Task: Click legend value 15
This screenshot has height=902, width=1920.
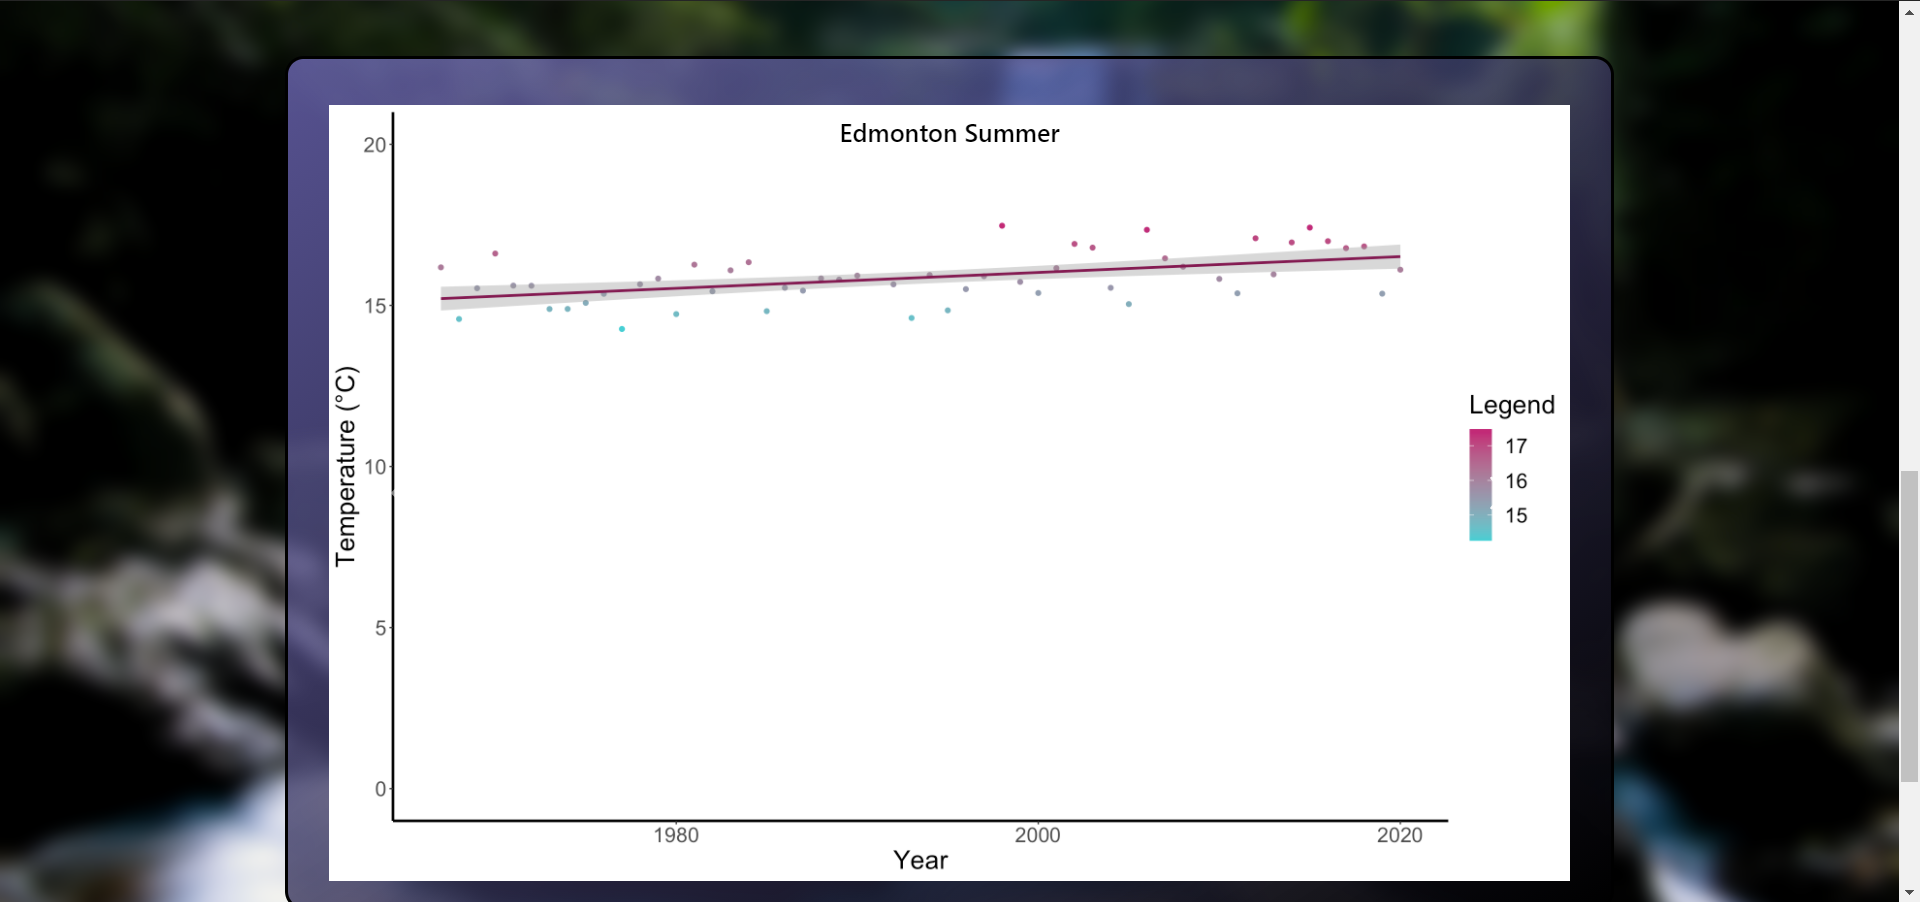Action: (x=1516, y=516)
